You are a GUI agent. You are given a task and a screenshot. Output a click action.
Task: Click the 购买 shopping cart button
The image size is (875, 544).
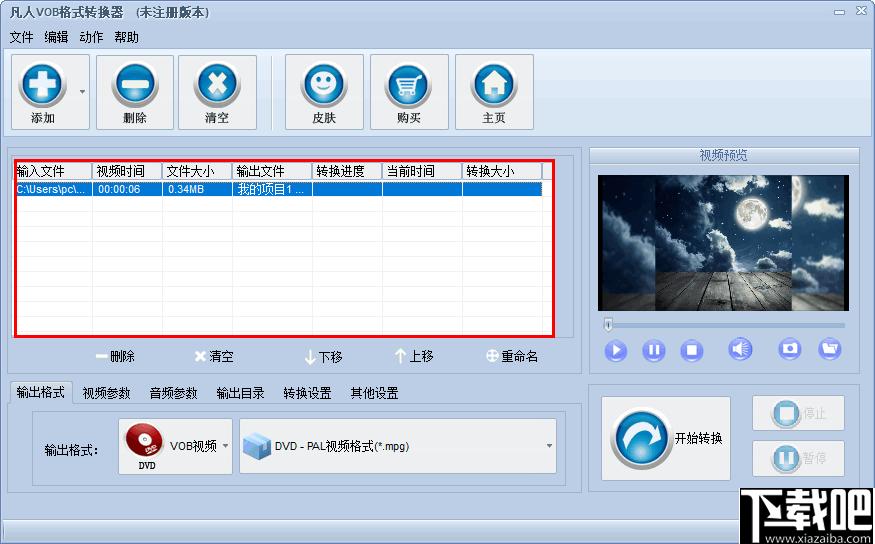coord(409,92)
